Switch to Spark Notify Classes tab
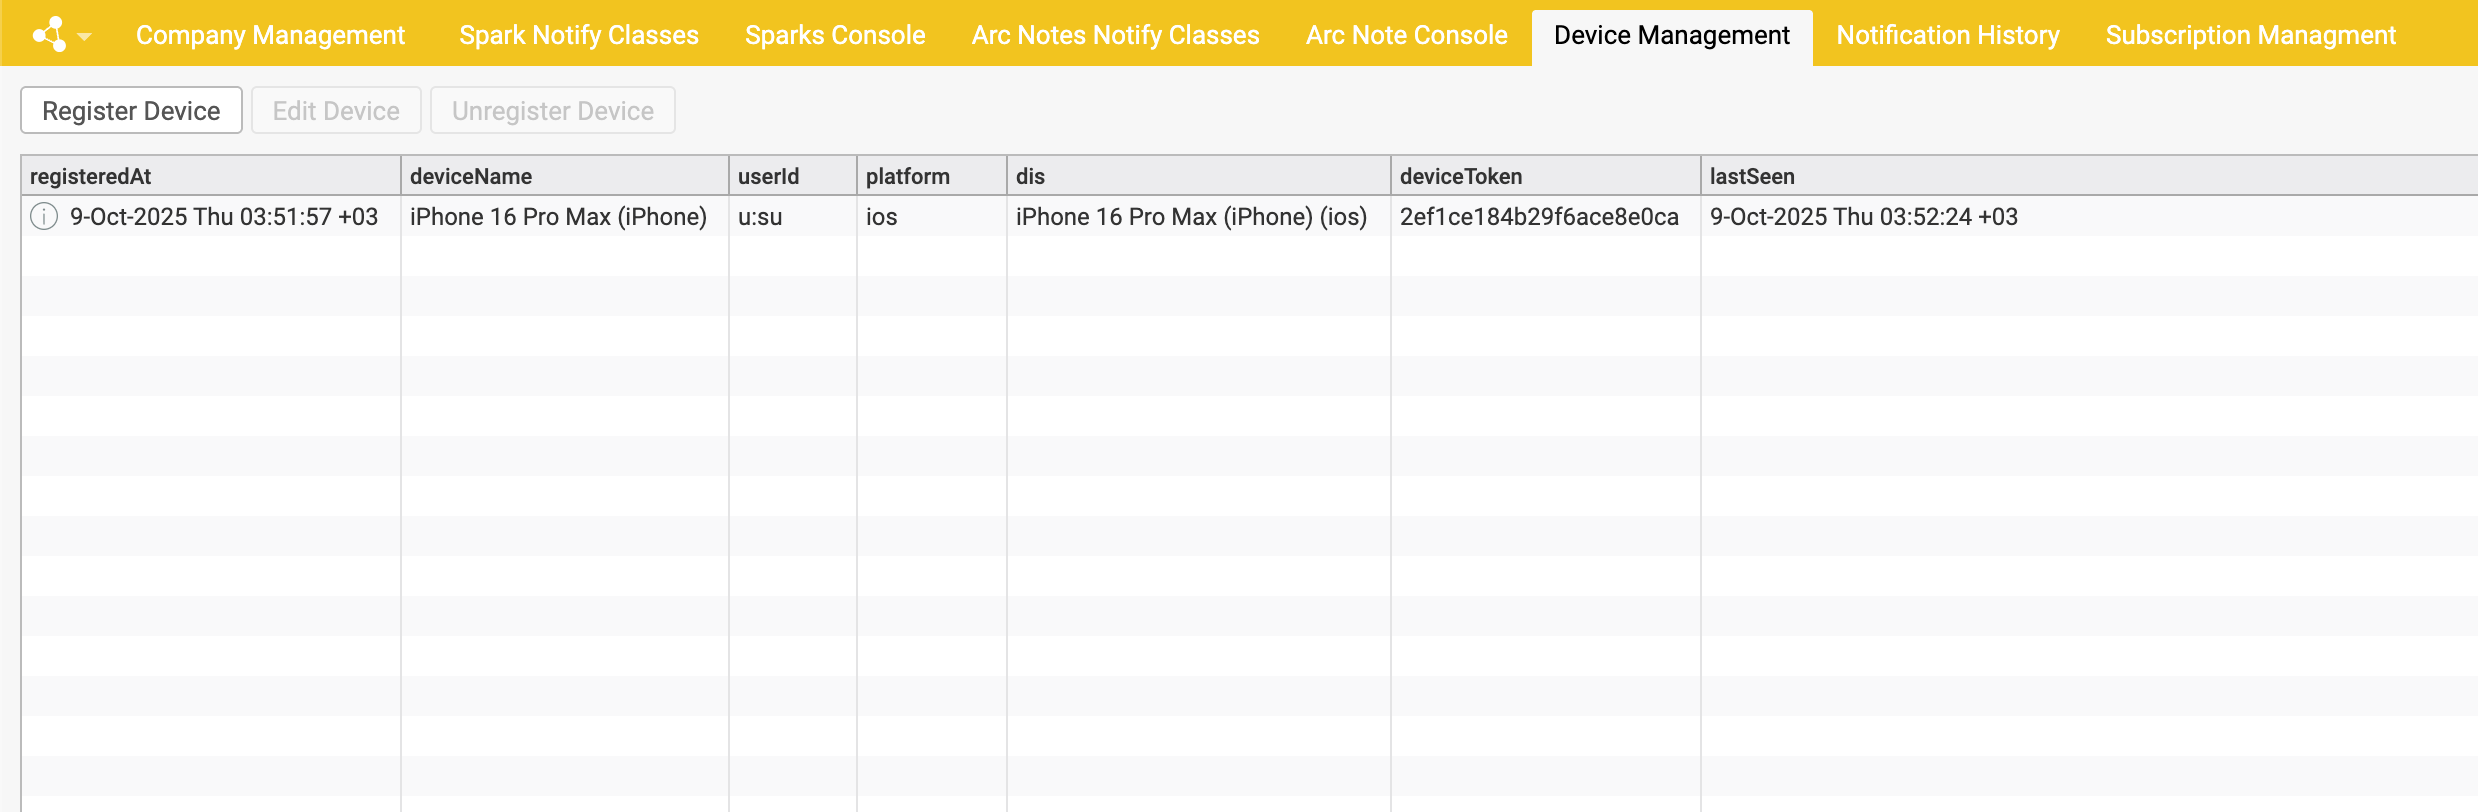 578,35
